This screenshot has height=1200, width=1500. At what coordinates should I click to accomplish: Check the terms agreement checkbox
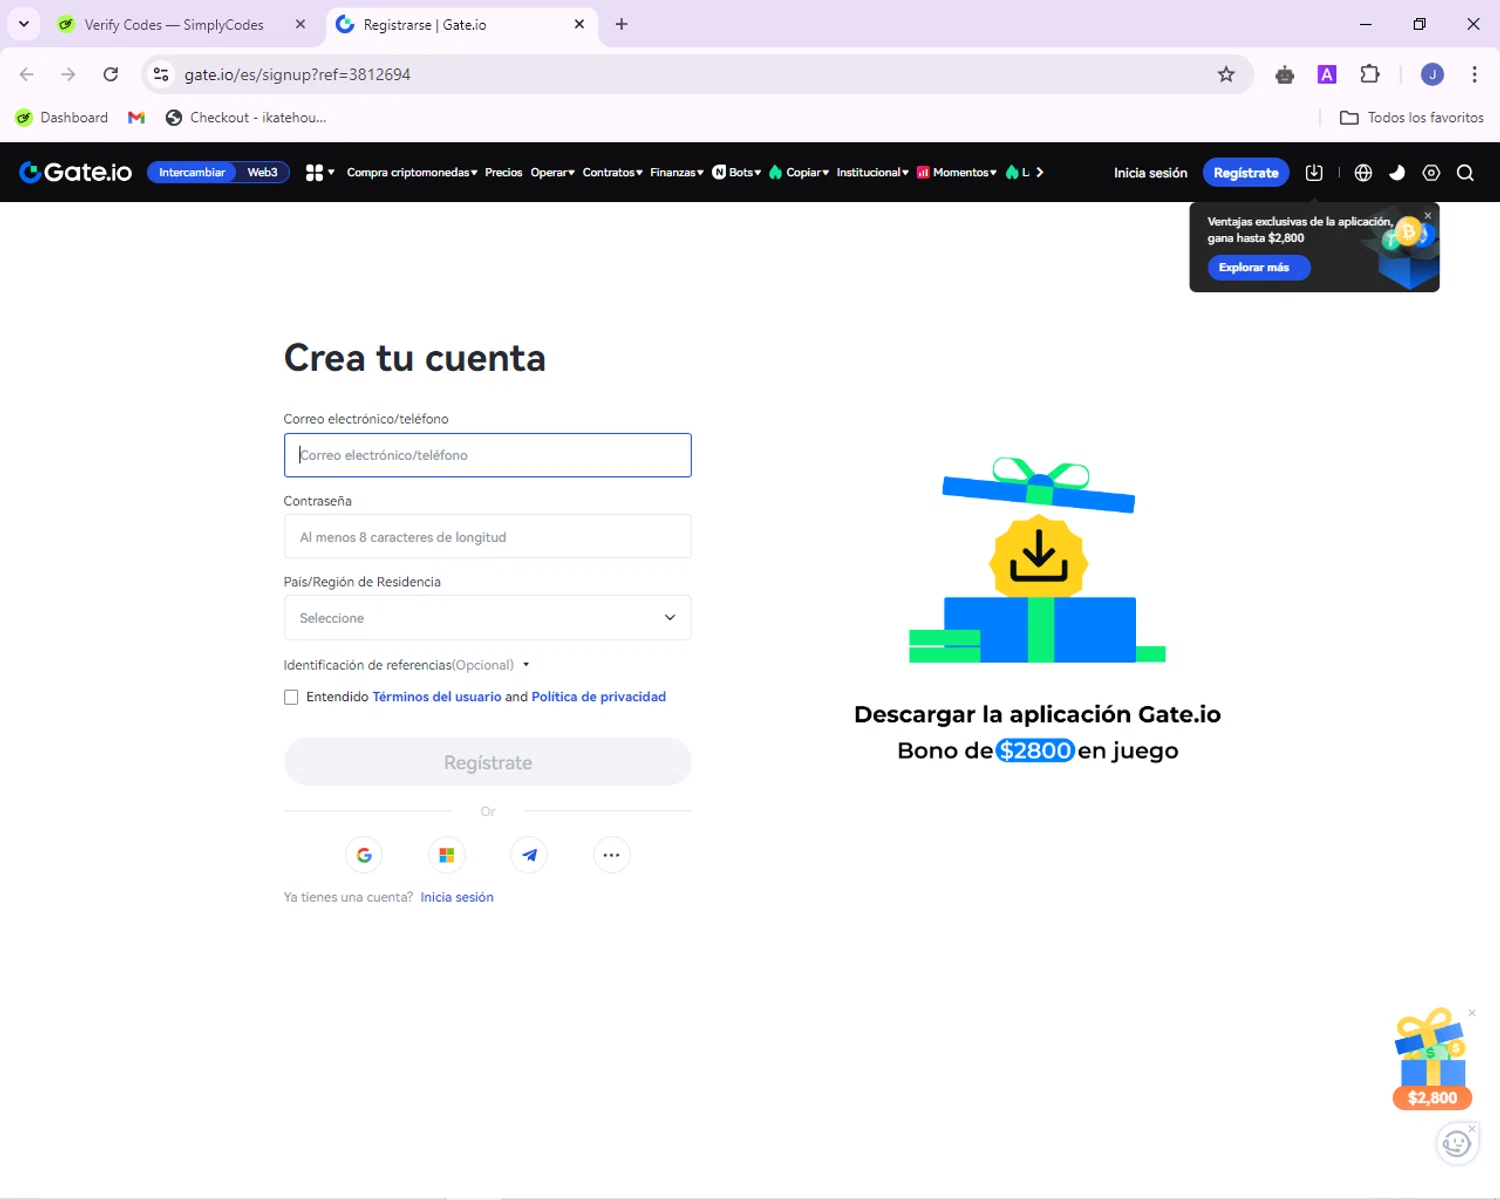tap(291, 697)
